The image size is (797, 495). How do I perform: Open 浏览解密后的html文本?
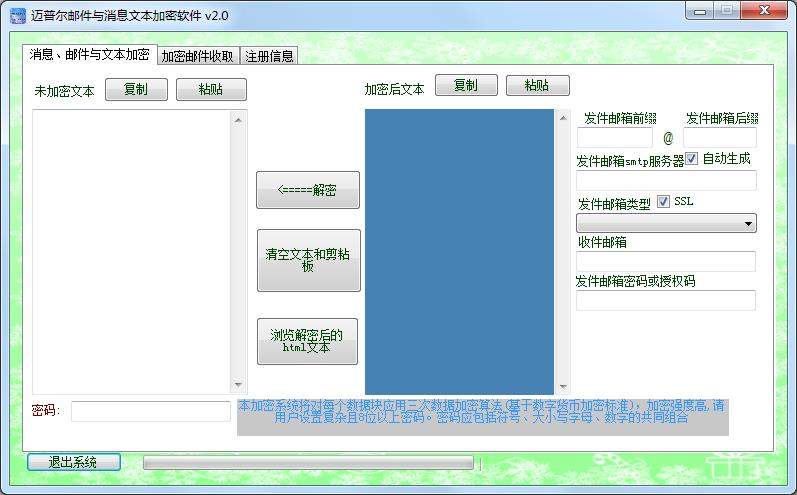click(307, 341)
